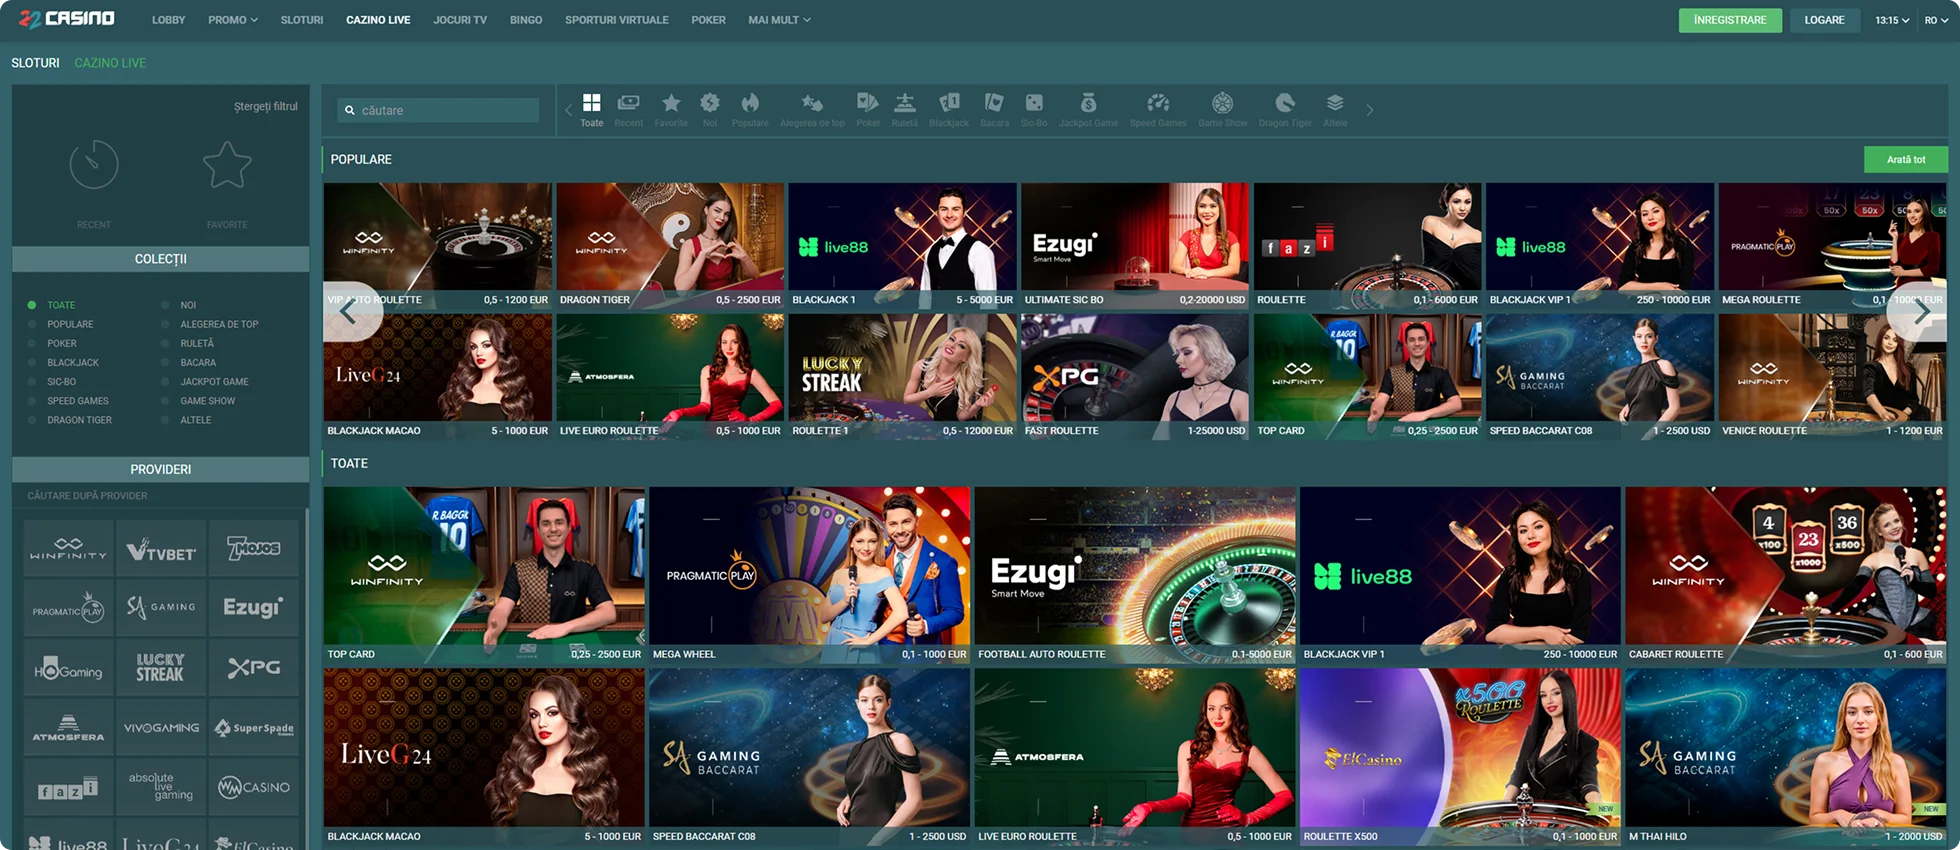This screenshot has height=850, width=1960.
Task: Select the Speed Games collection radio option
Action: click(32, 401)
